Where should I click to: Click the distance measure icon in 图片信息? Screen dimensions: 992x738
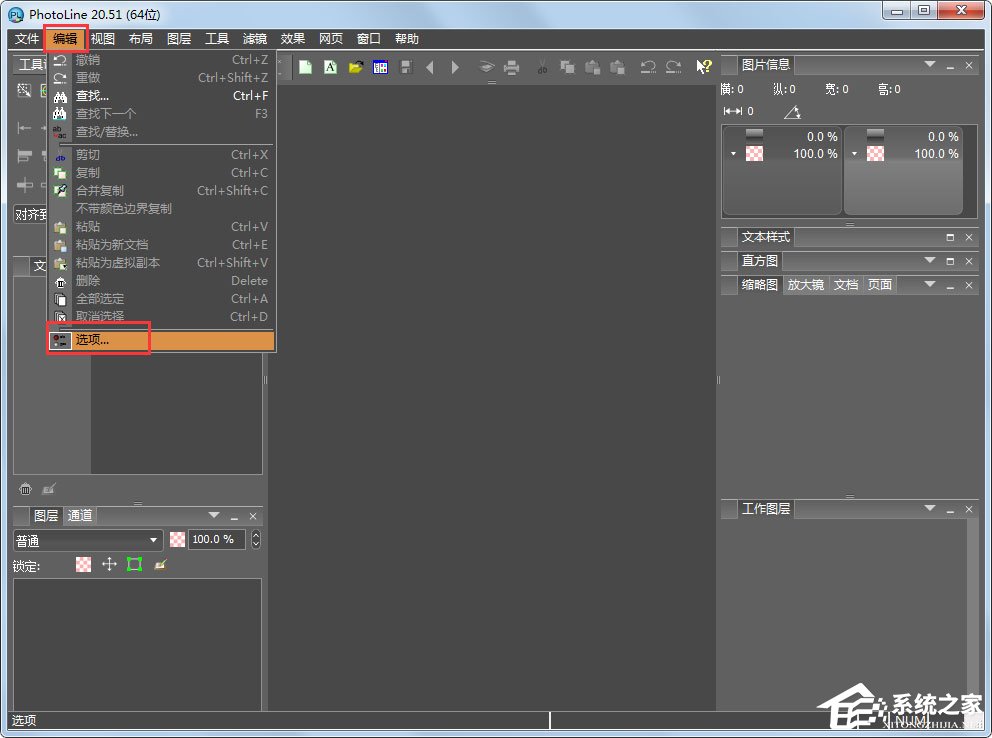(733, 111)
